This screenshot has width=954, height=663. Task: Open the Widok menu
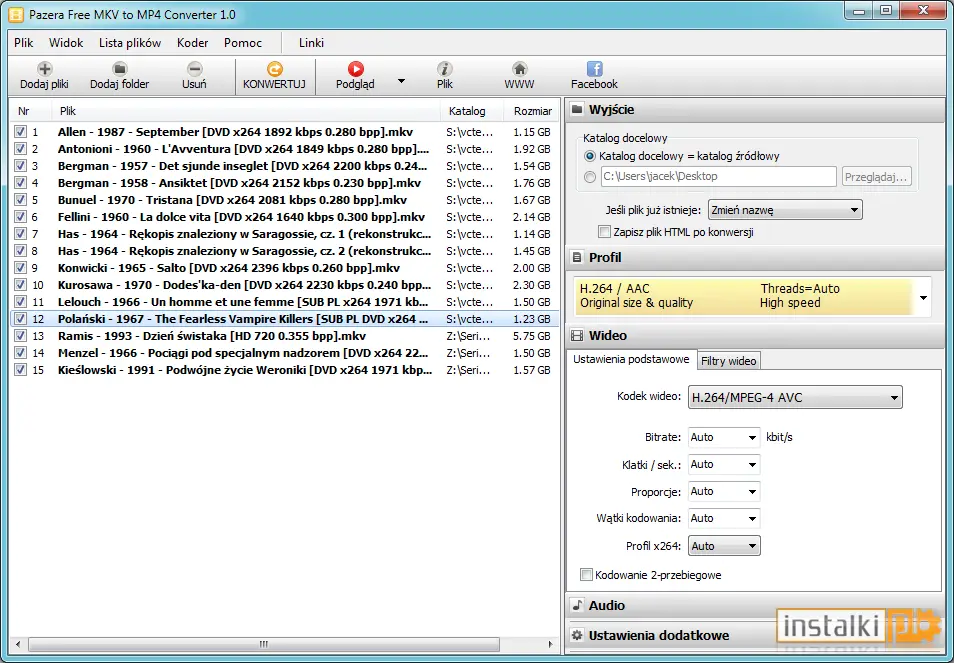coord(66,43)
